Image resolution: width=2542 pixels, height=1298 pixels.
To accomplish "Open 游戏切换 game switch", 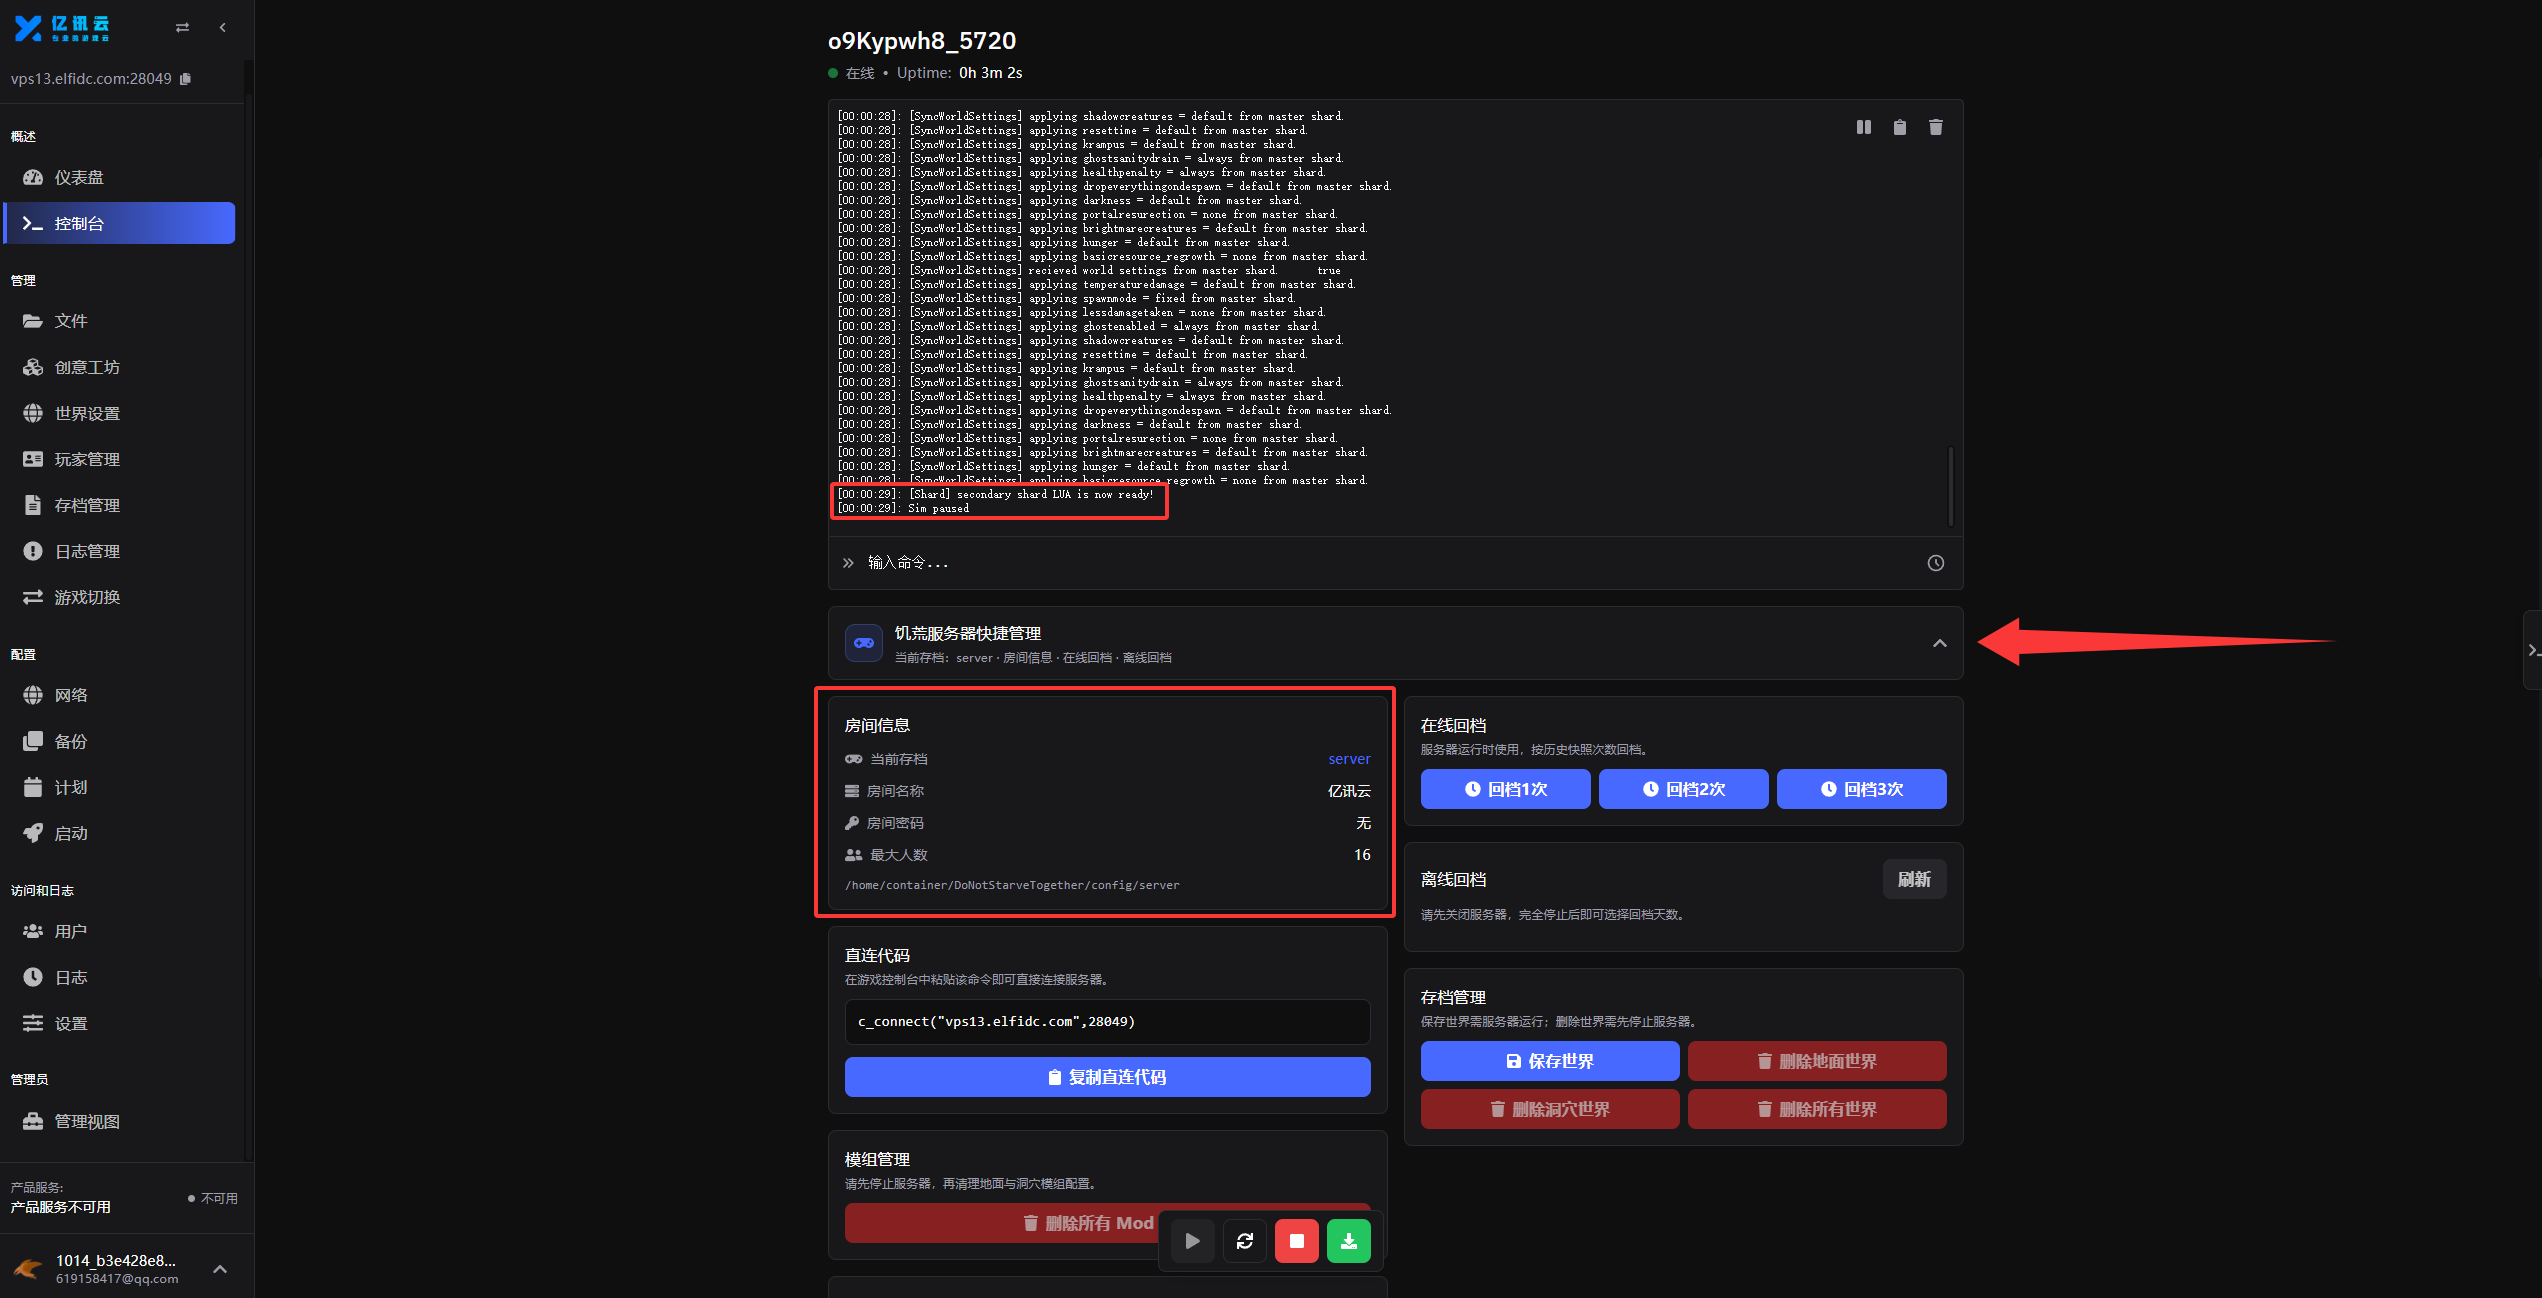I will (120, 597).
